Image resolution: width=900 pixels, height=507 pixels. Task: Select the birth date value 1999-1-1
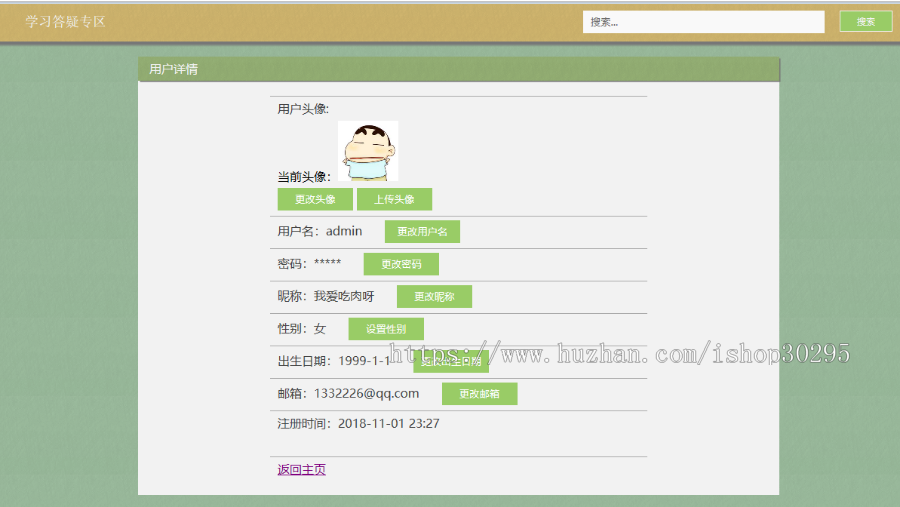pos(364,361)
